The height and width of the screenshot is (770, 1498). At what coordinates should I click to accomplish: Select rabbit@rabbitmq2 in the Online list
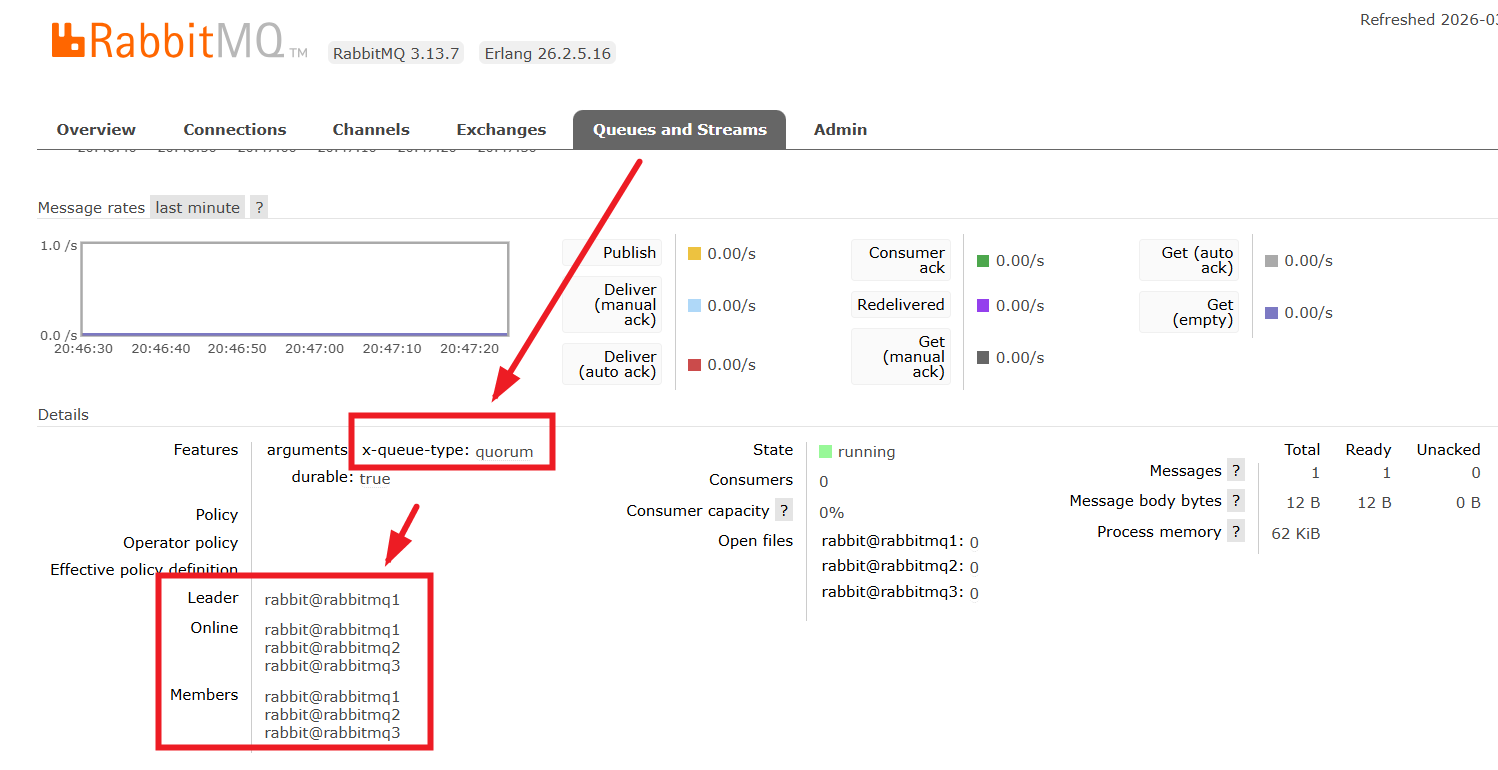click(332, 647)
